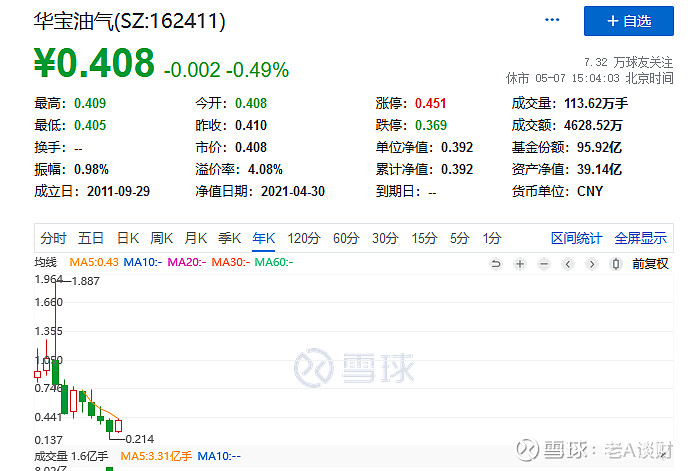Click the current price ¥0.408
Image resolution: width=693 pixels, height=471 pixels.
coord(94,63)
